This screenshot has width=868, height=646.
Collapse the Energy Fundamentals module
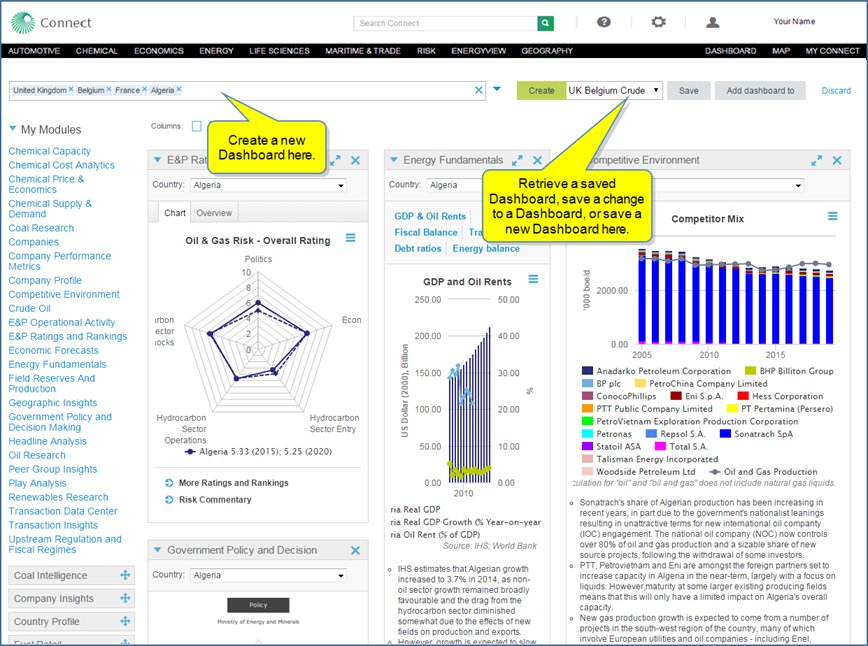[394, 159]
